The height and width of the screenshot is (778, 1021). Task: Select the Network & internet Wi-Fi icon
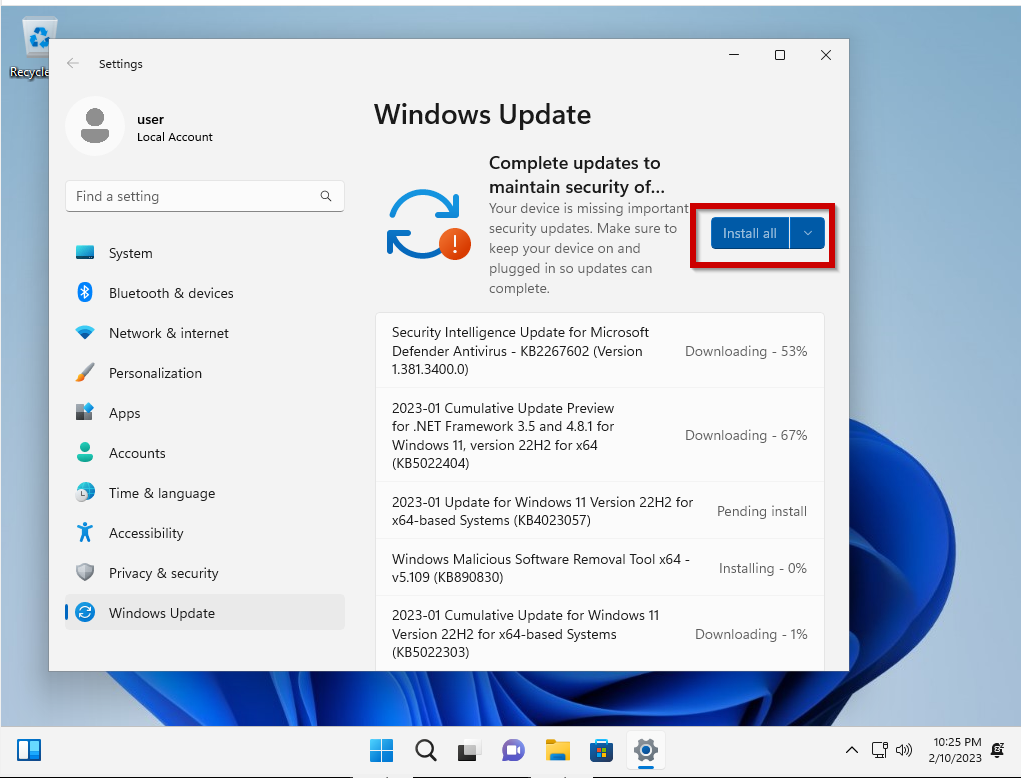point(85,333)
